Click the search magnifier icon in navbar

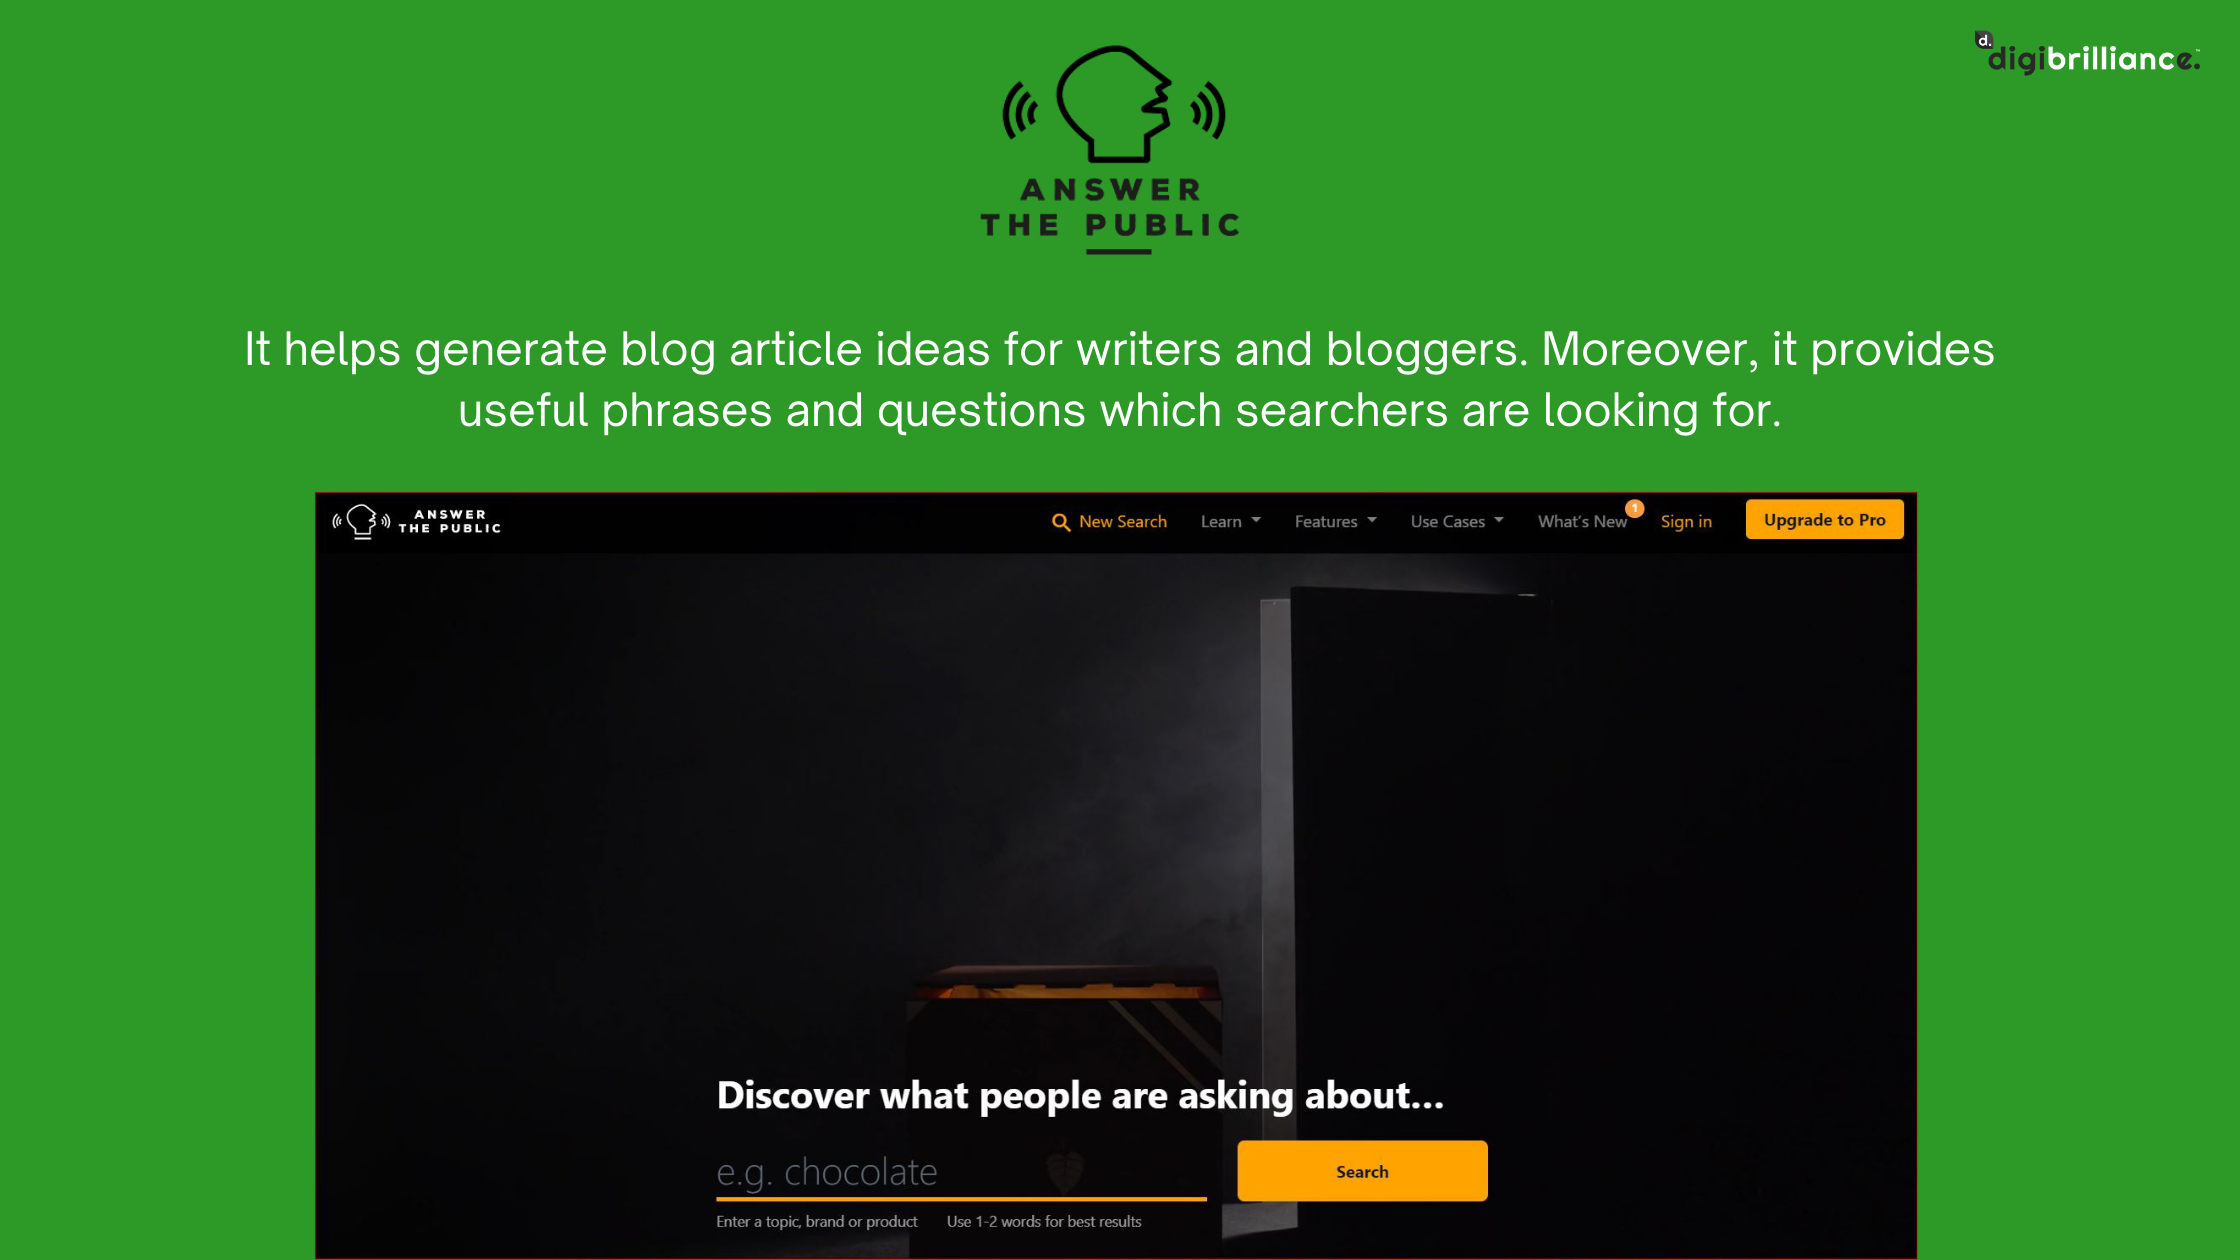[1060, 520]
